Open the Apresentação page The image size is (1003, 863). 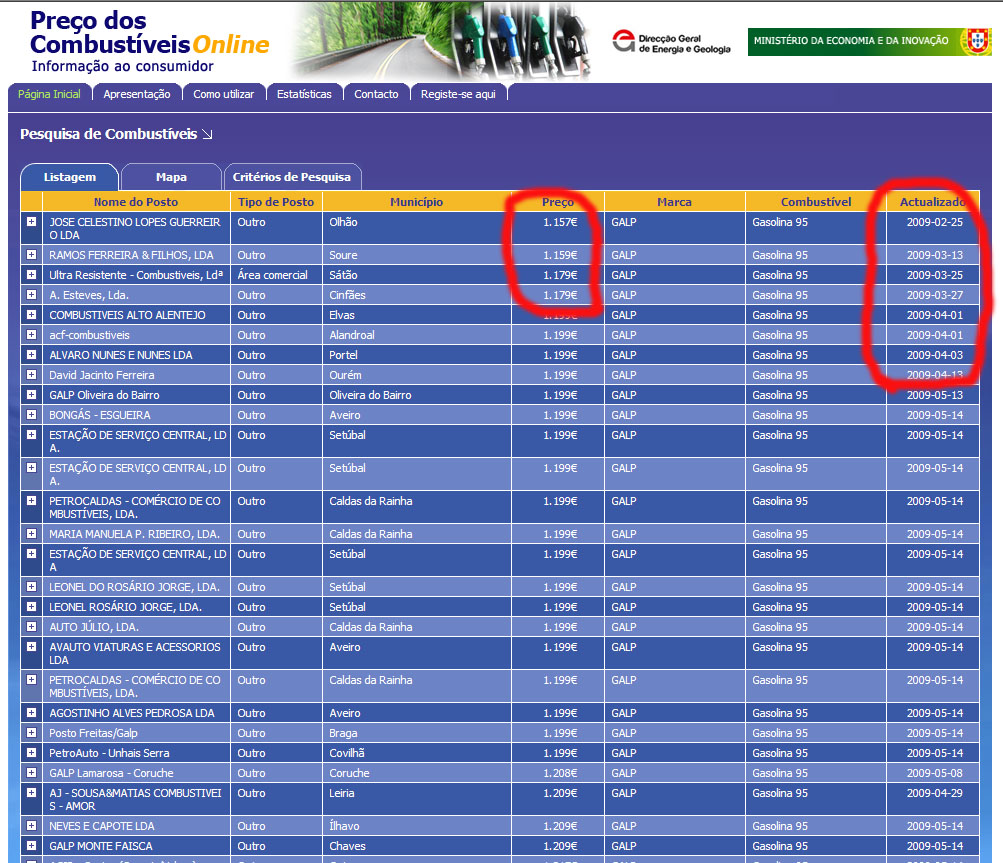[137, 94]
